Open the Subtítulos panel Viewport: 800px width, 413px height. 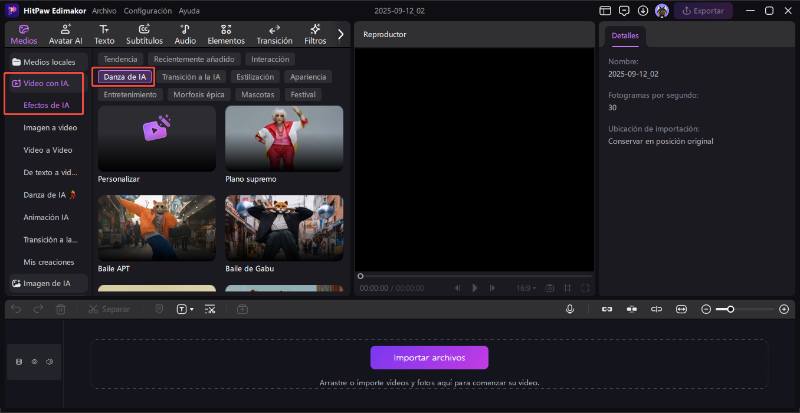[144, 35]
